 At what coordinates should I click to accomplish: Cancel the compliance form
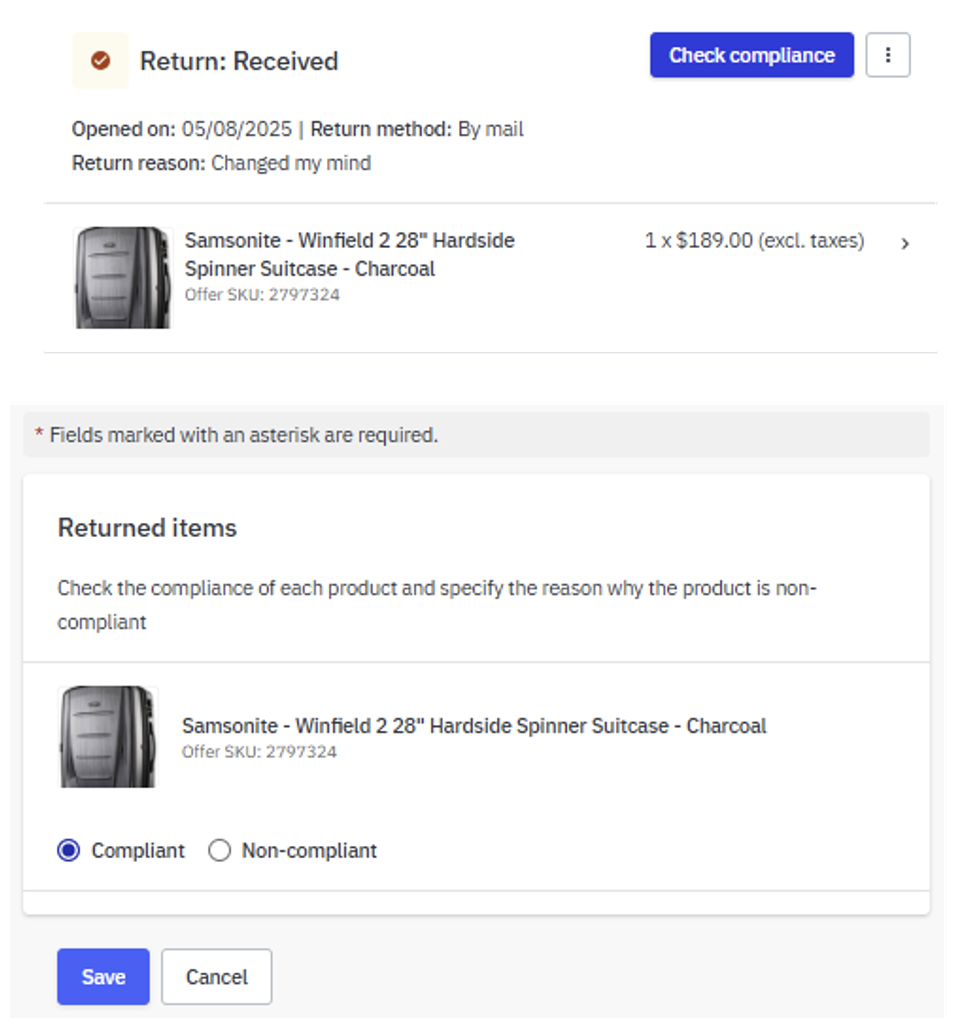click(x=216, y=976)
